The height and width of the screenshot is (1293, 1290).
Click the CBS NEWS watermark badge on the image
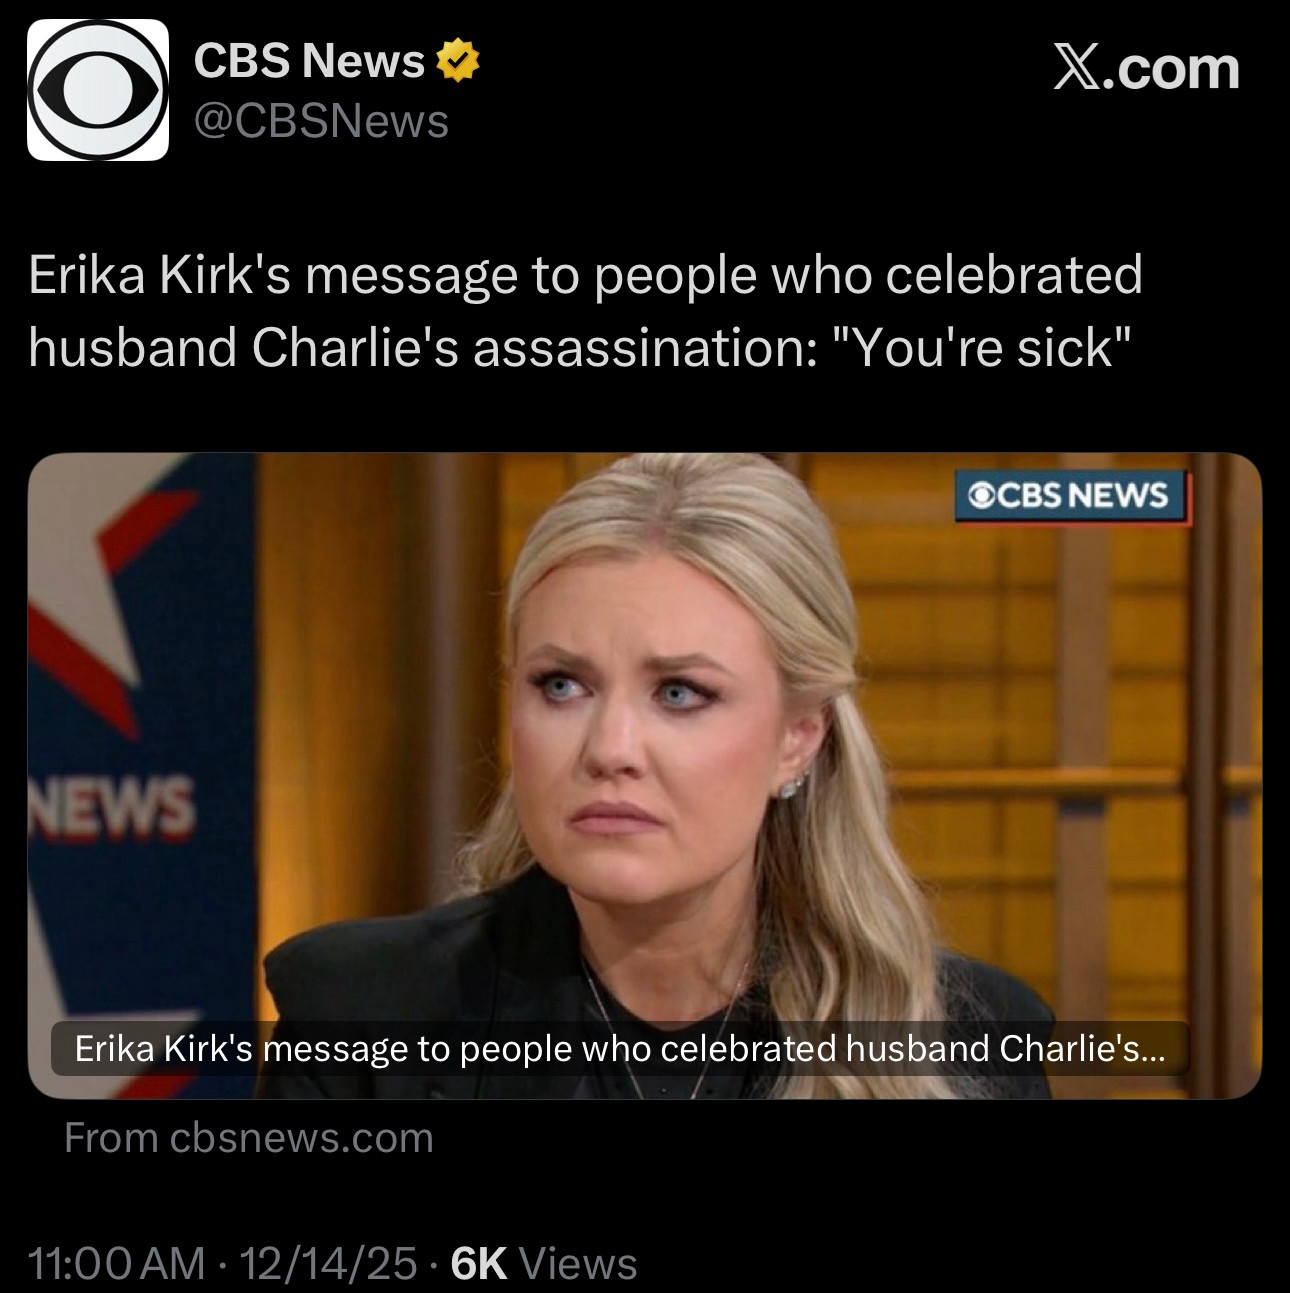[x=1073, y=497]
